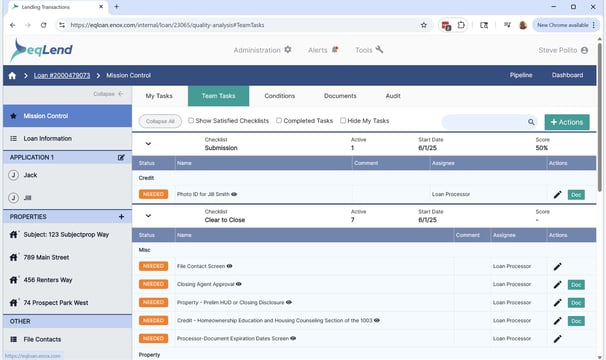Toggle eye icon for Prelim HUD or Closing Disclosure
Image resolution: width=606 pixels, height=360 pixels.
pyautogui.click(x=289, y=302)
